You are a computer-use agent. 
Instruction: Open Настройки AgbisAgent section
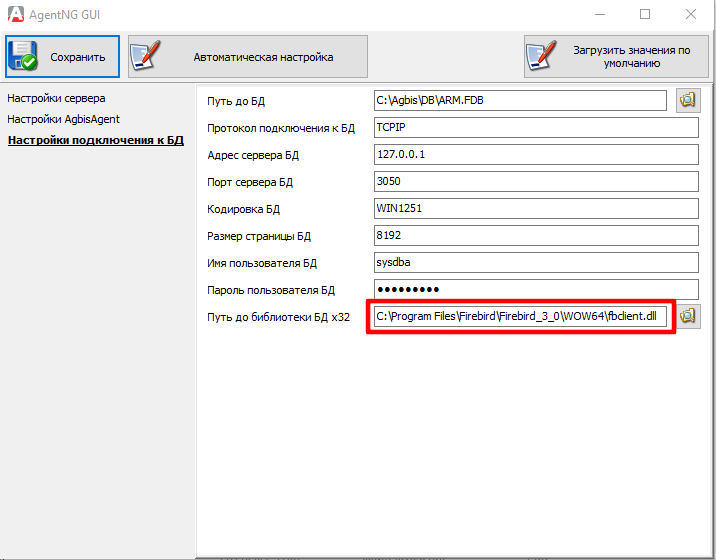pos(63,119)
